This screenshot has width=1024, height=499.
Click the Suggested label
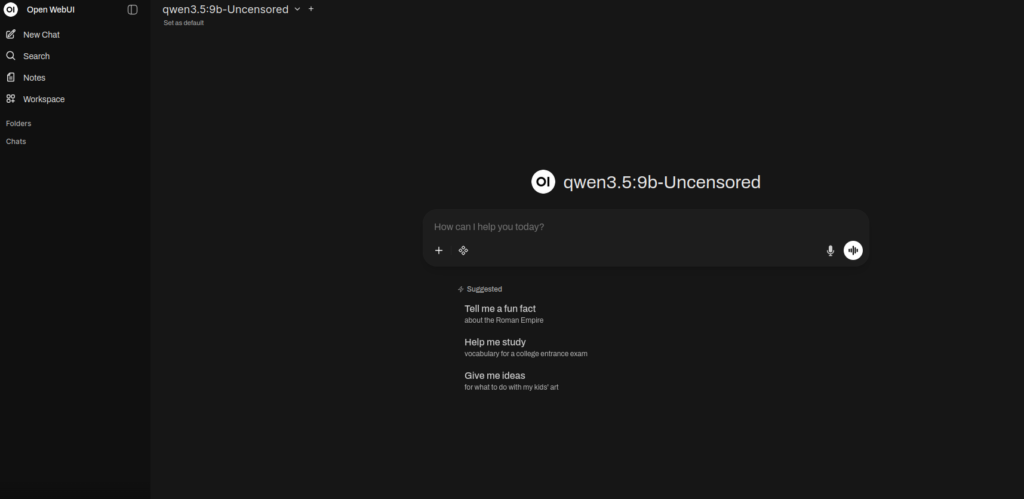485,289
